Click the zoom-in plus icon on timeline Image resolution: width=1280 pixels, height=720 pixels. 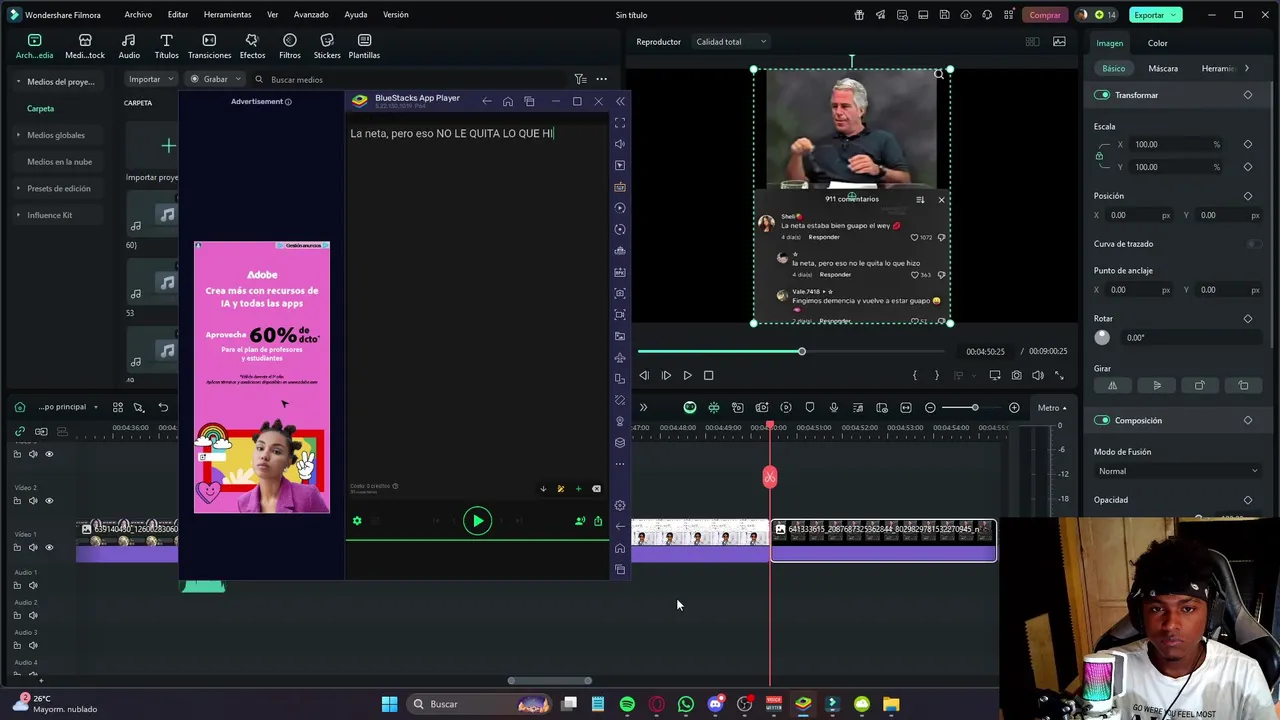[x=1014, y=407]
